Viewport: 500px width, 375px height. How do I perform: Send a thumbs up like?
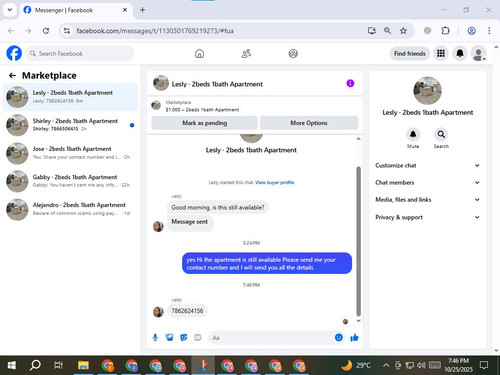[354, 337]
